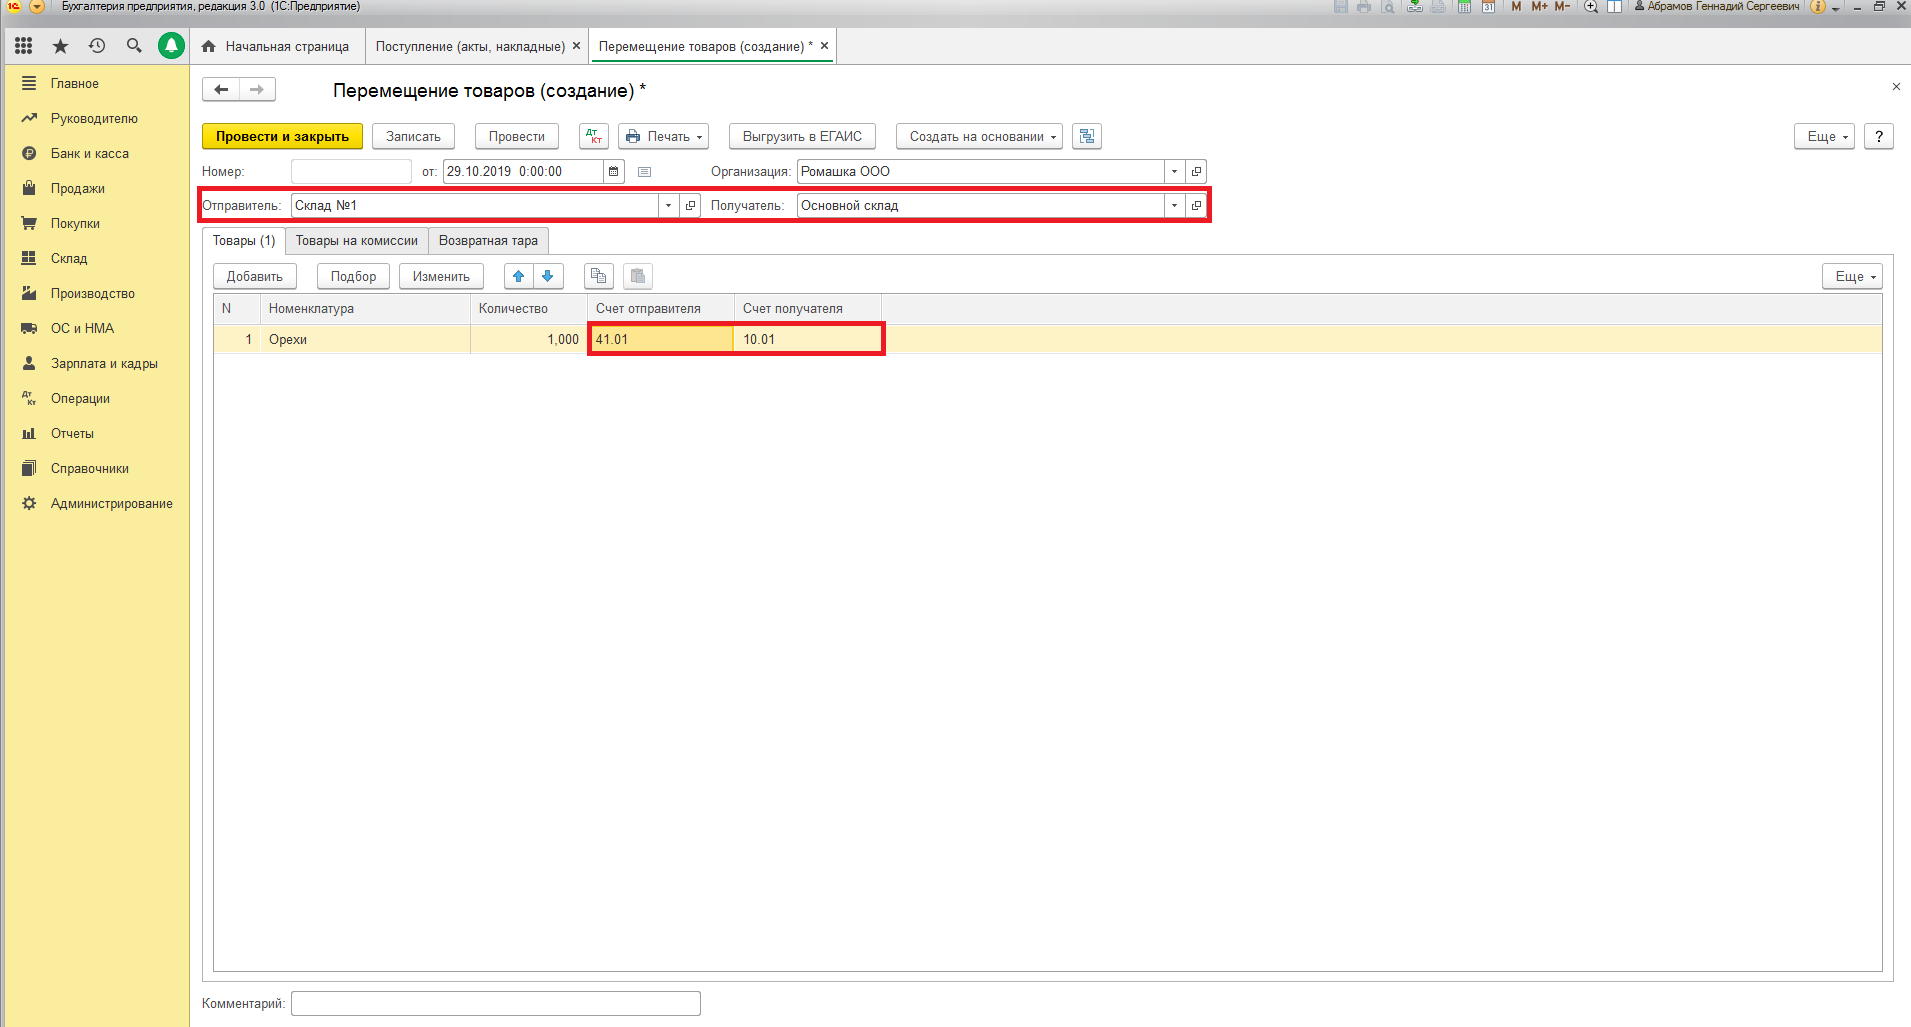Copy rows icon in table toolbar
The image size is (1911, 1027).
click(x=599, y=277)
